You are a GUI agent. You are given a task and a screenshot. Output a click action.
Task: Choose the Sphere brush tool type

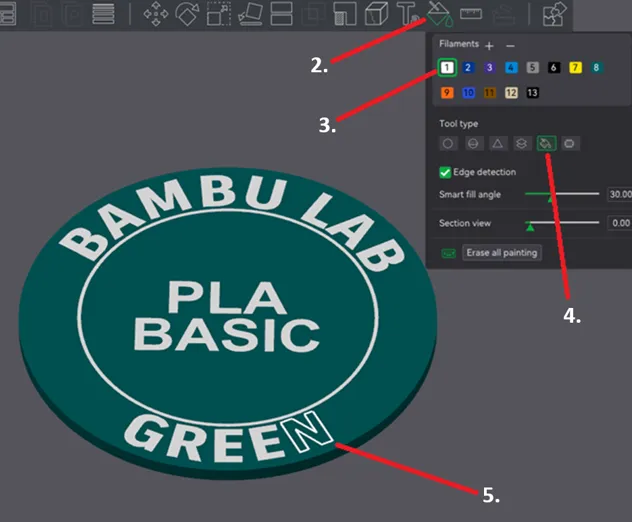tap(473, 143)
